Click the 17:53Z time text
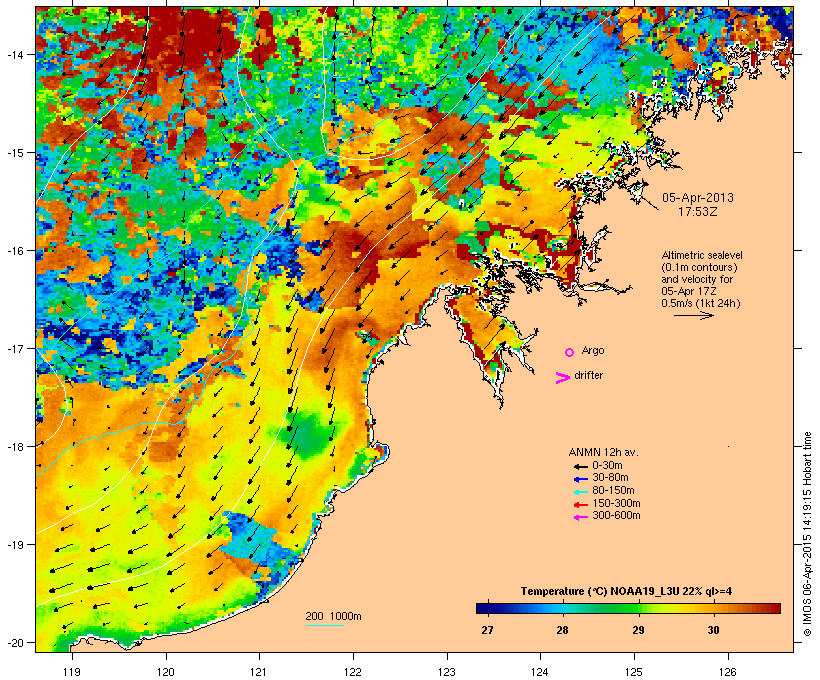This screenshot has height=680, width=820. click(698, 212)
